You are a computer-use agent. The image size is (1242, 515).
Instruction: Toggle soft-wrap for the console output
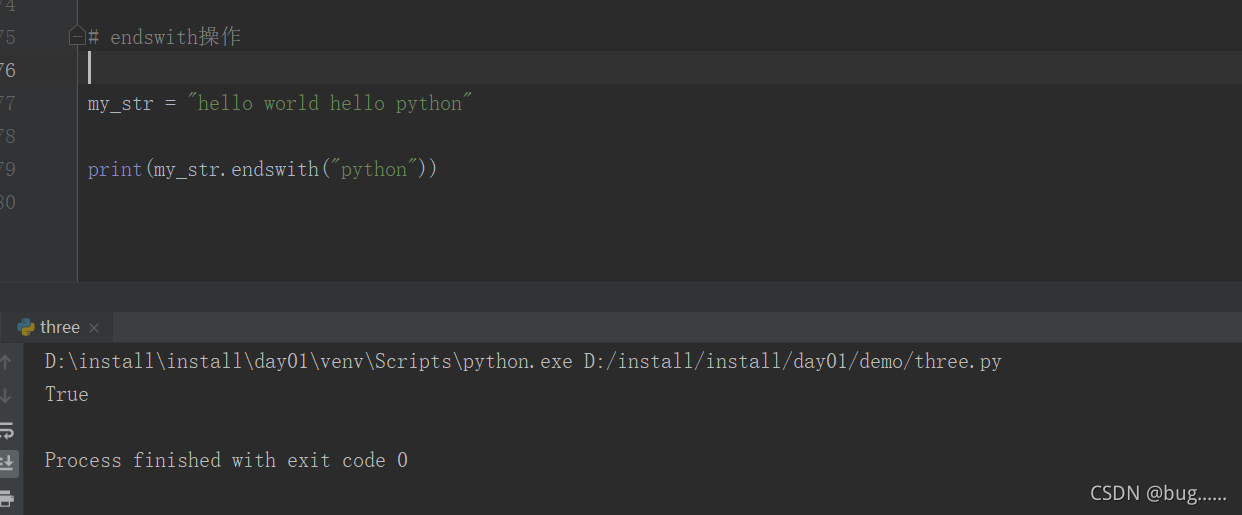[x=6, y=430]
